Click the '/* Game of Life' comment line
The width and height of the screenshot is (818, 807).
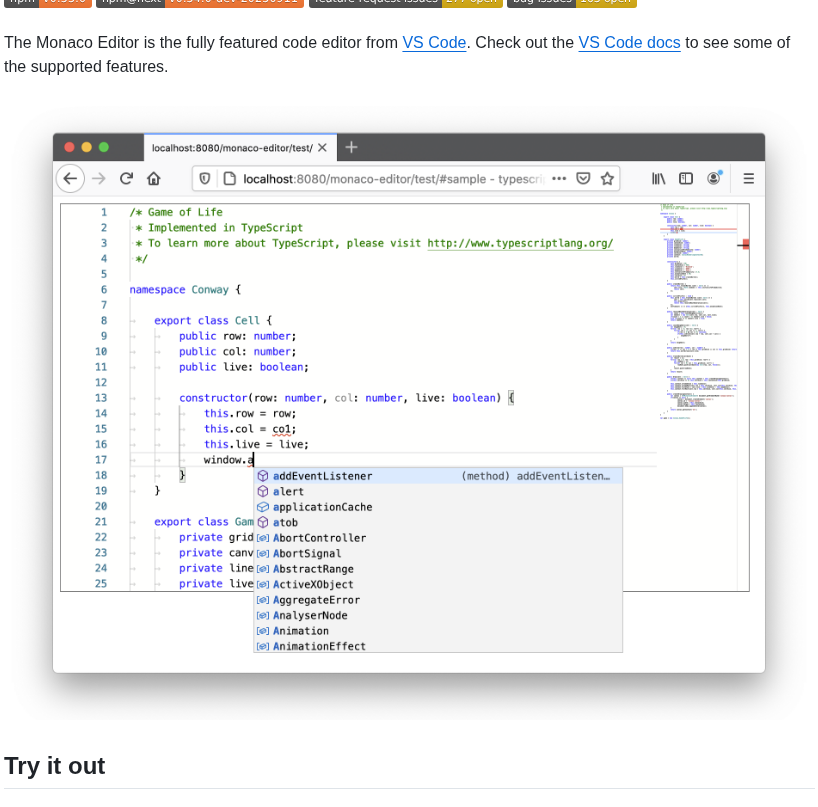point(176,212)
